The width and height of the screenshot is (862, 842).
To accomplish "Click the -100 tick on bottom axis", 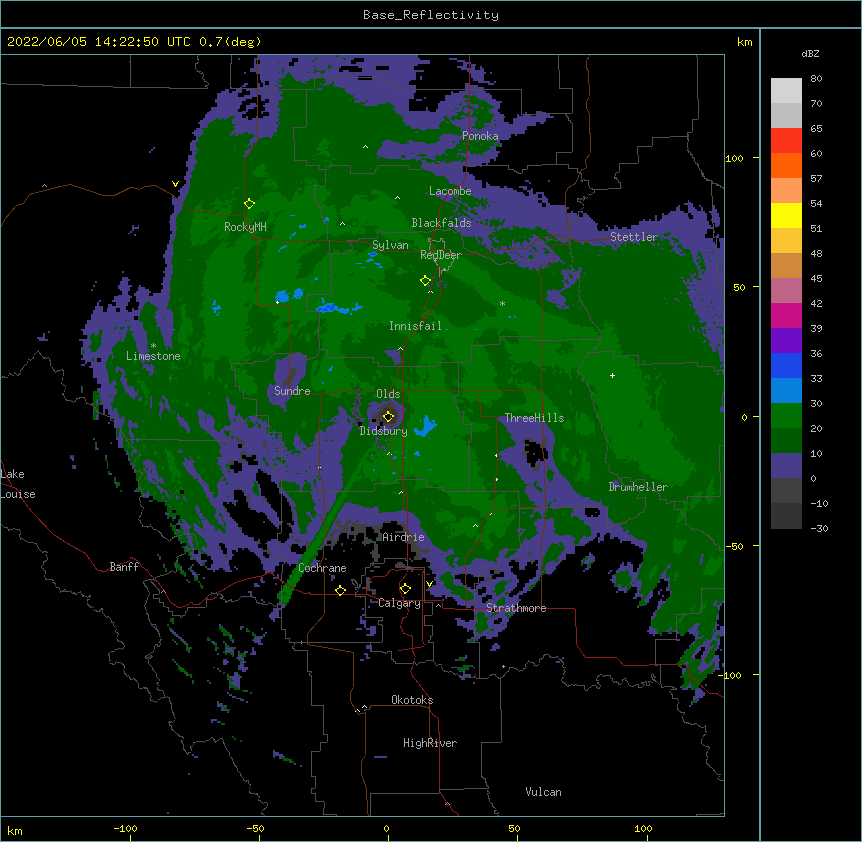I will coord(125,828).
